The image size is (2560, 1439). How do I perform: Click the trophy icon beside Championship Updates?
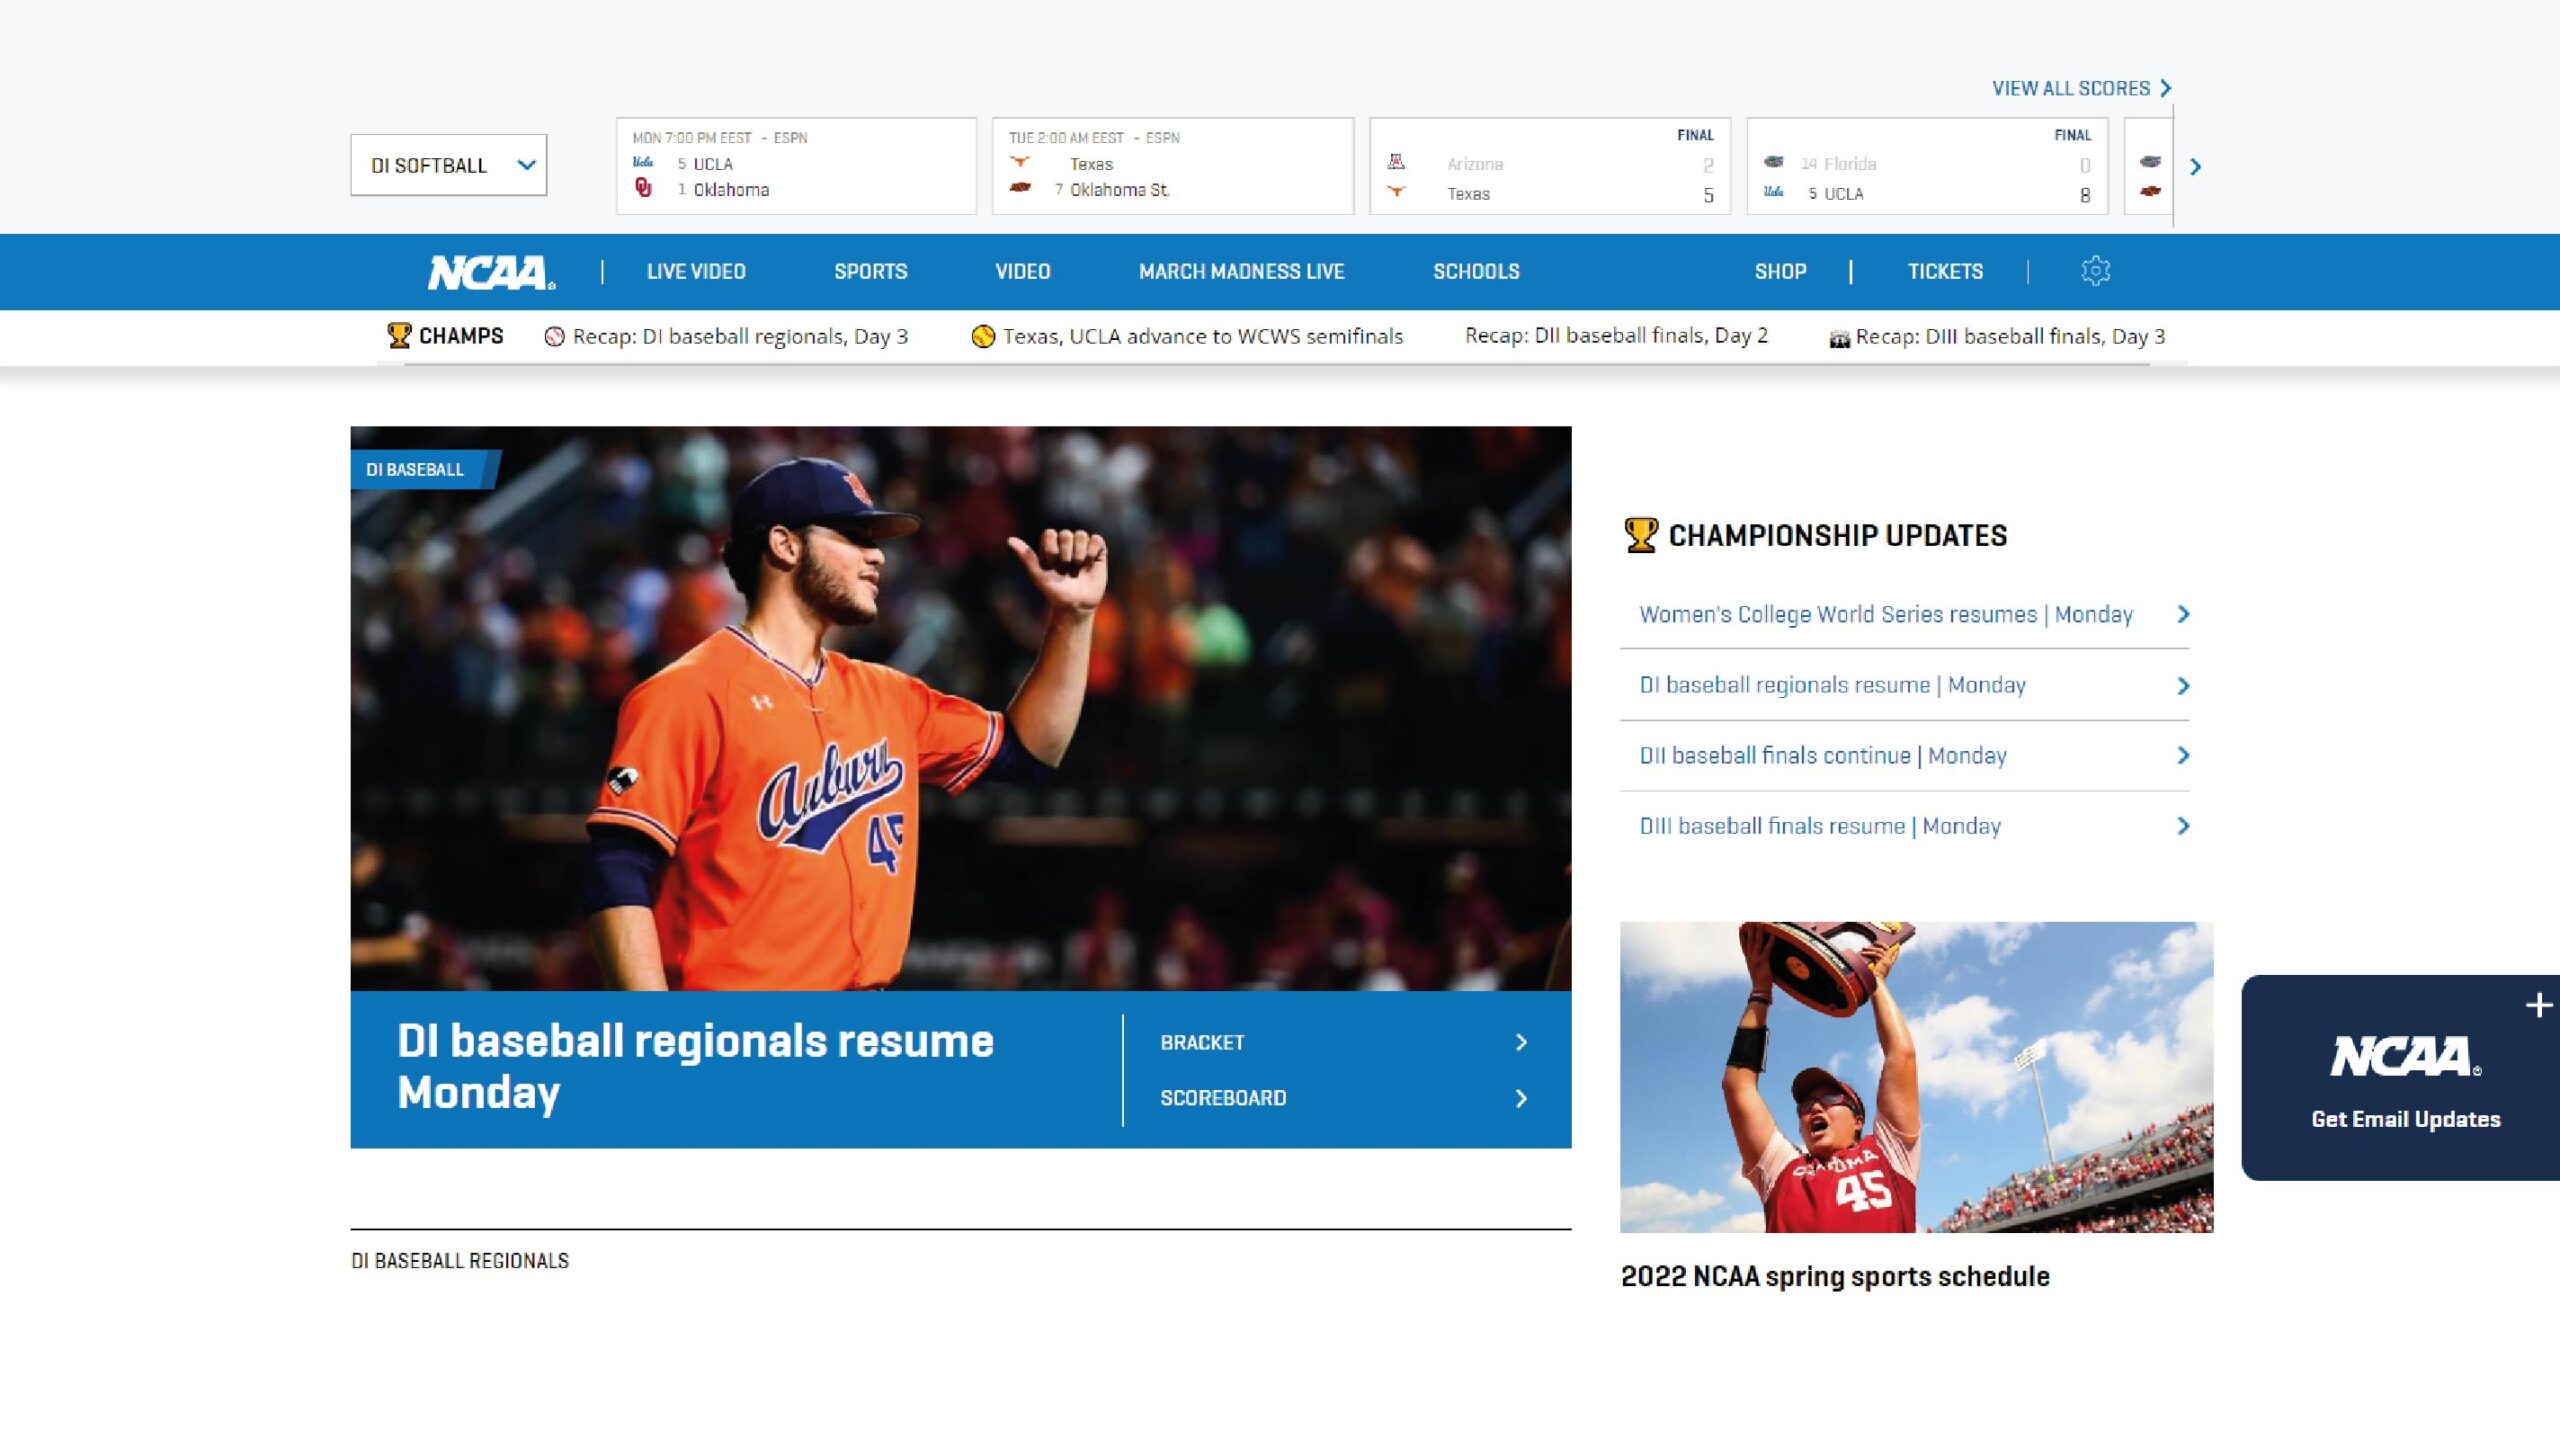(1641, 534)
